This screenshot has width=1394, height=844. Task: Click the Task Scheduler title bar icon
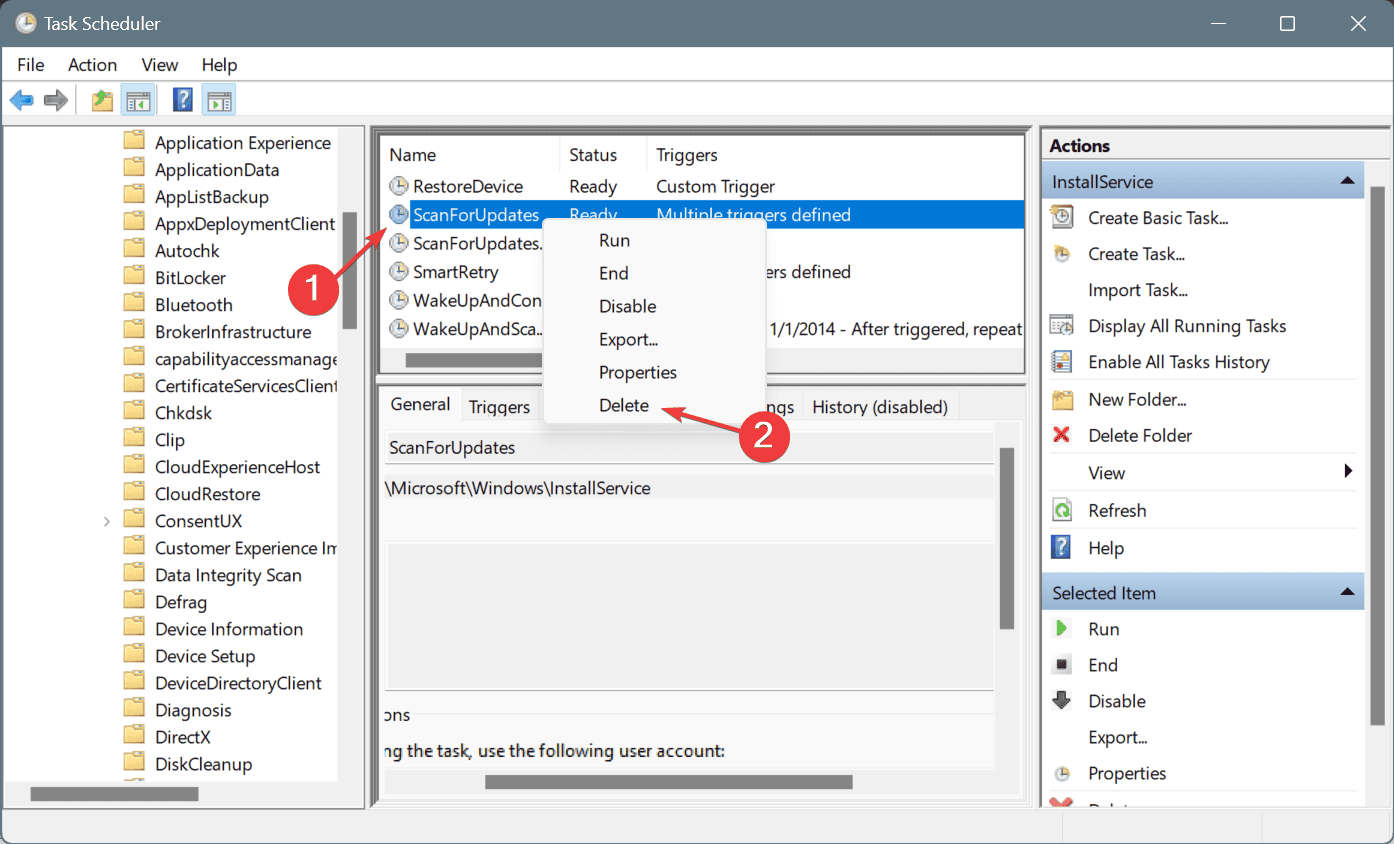[x=25, y=23]
